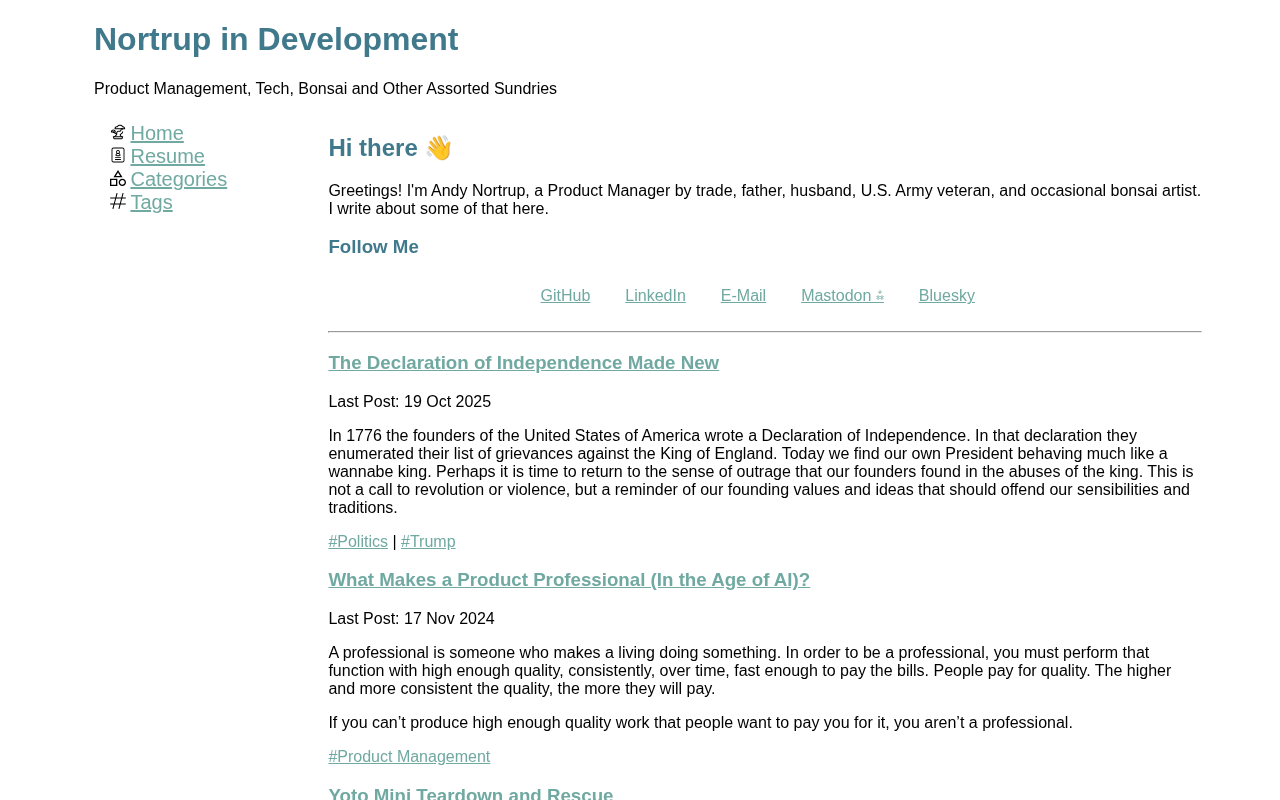Viewport: 1280px width, 800px height.
Task: Browse the Categories page
Action: click(x=179, y=179)
